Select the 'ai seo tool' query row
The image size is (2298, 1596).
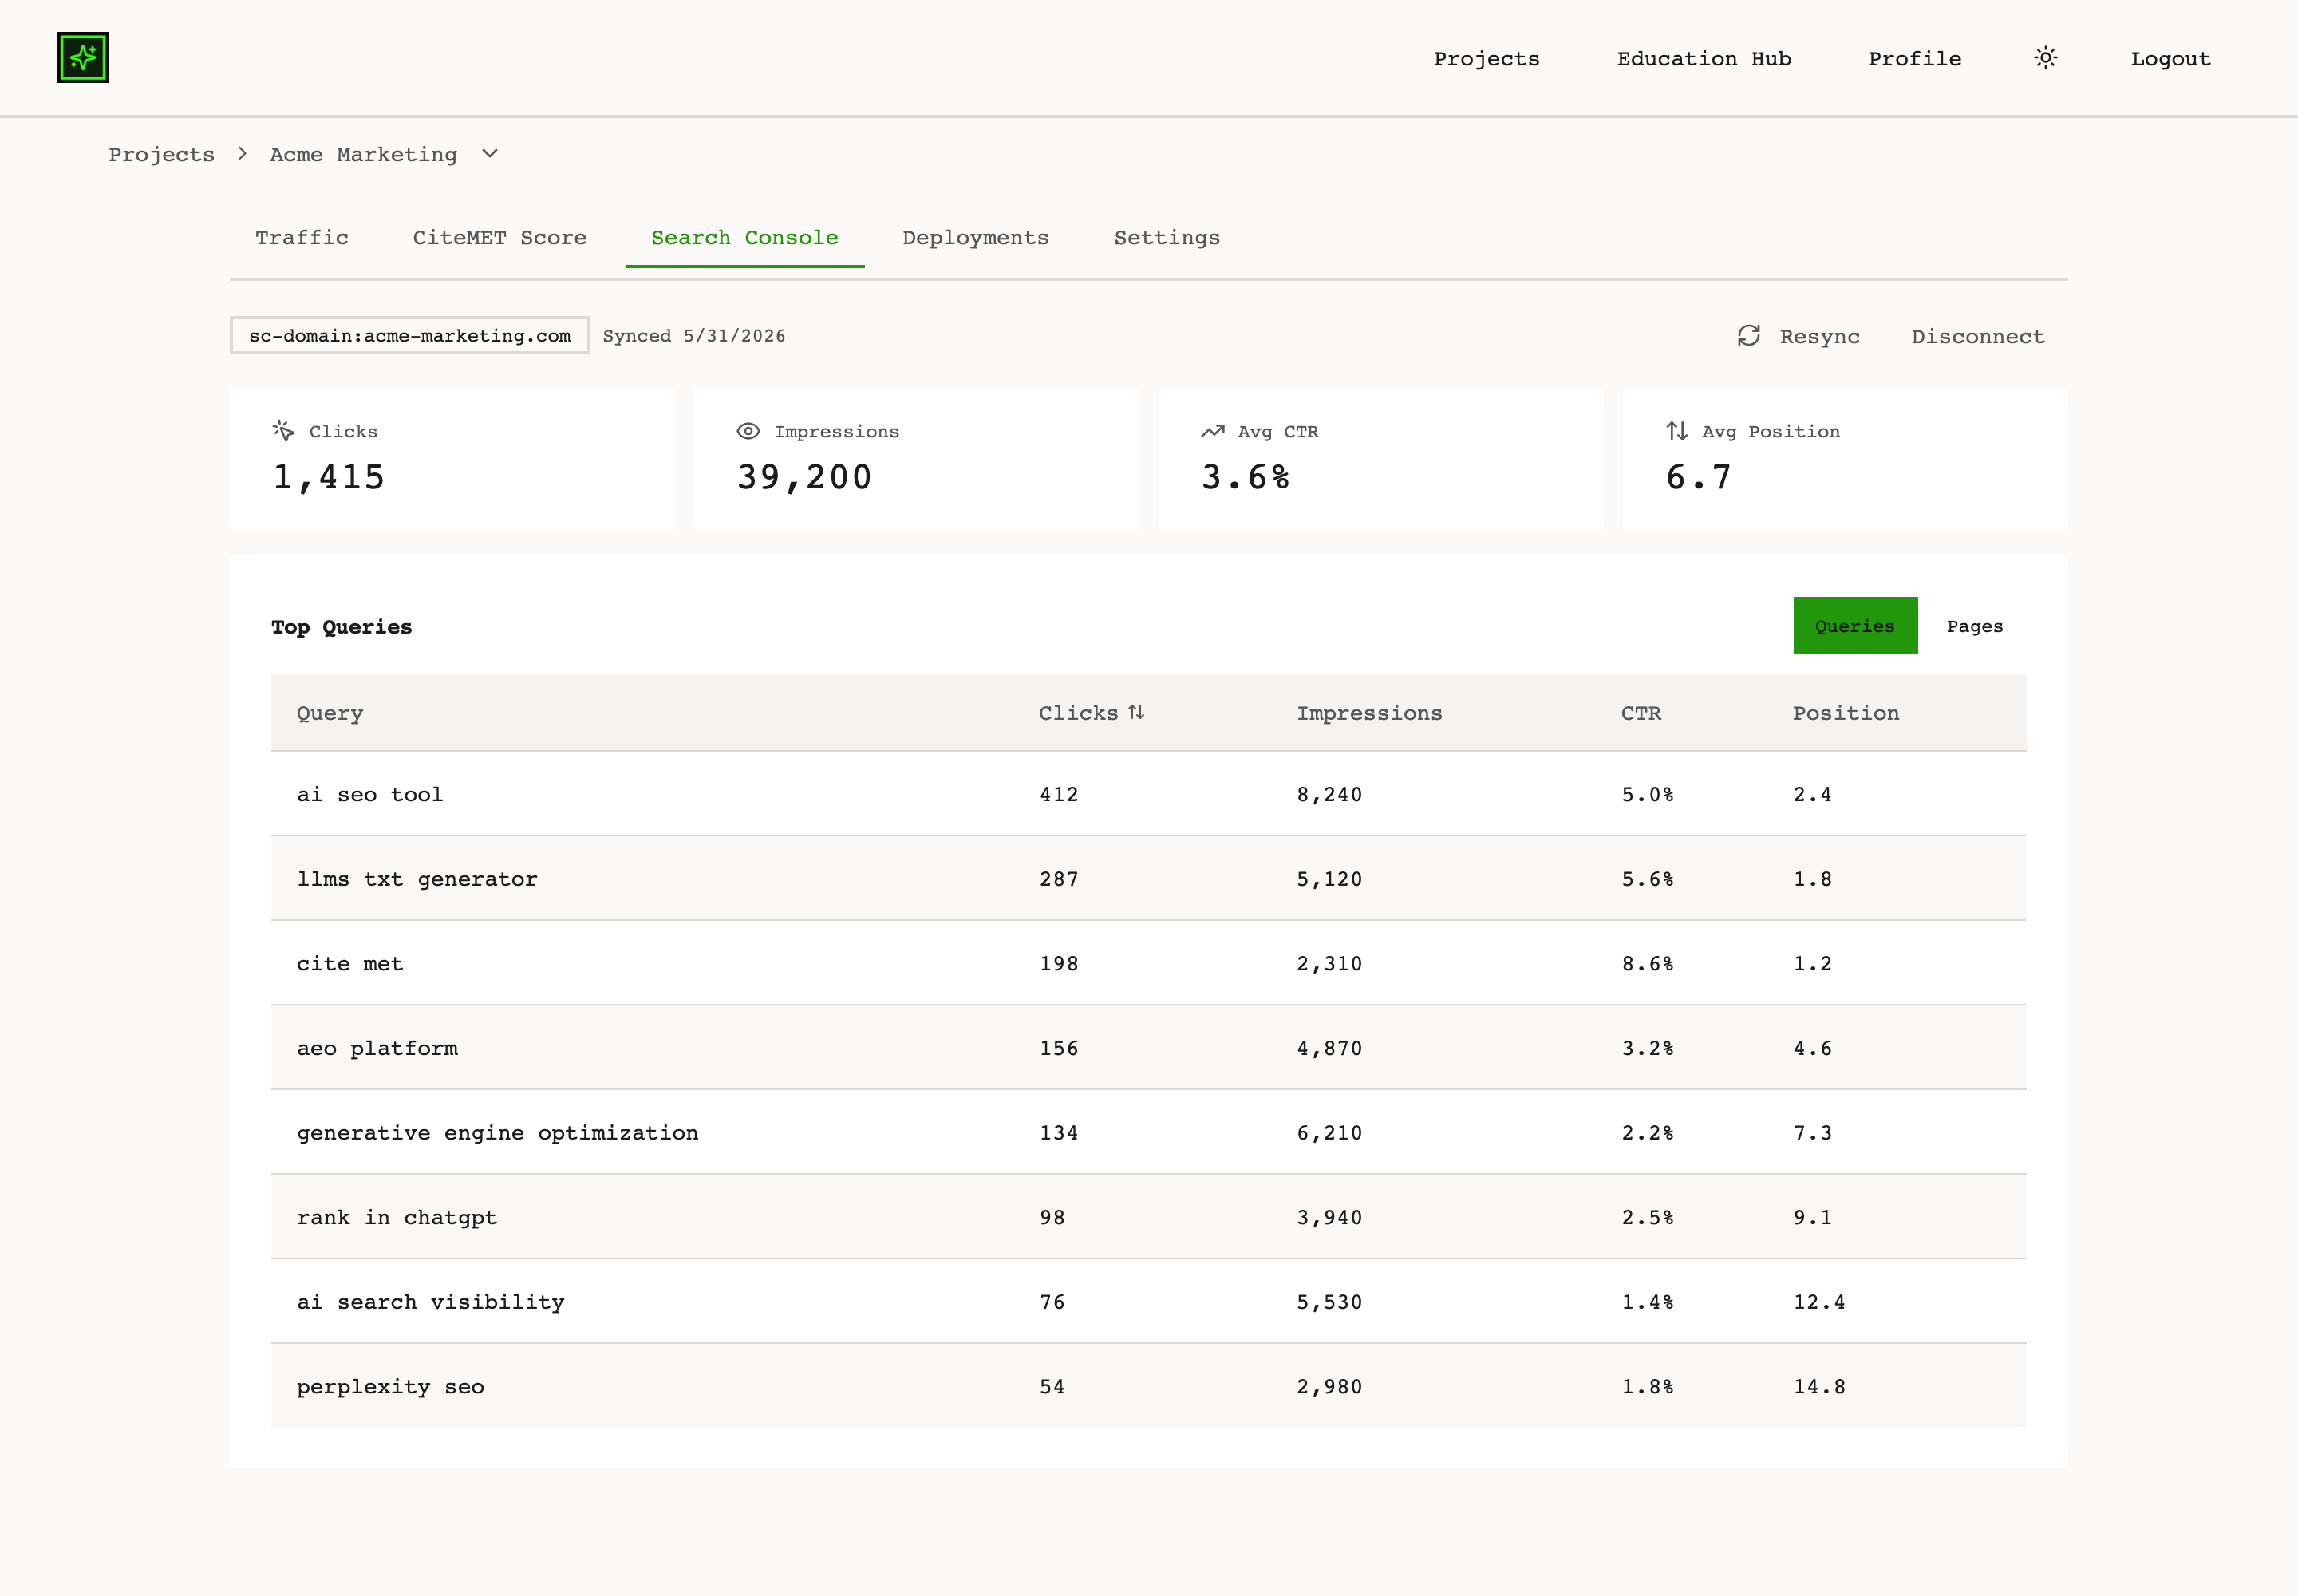[1148, 794]
